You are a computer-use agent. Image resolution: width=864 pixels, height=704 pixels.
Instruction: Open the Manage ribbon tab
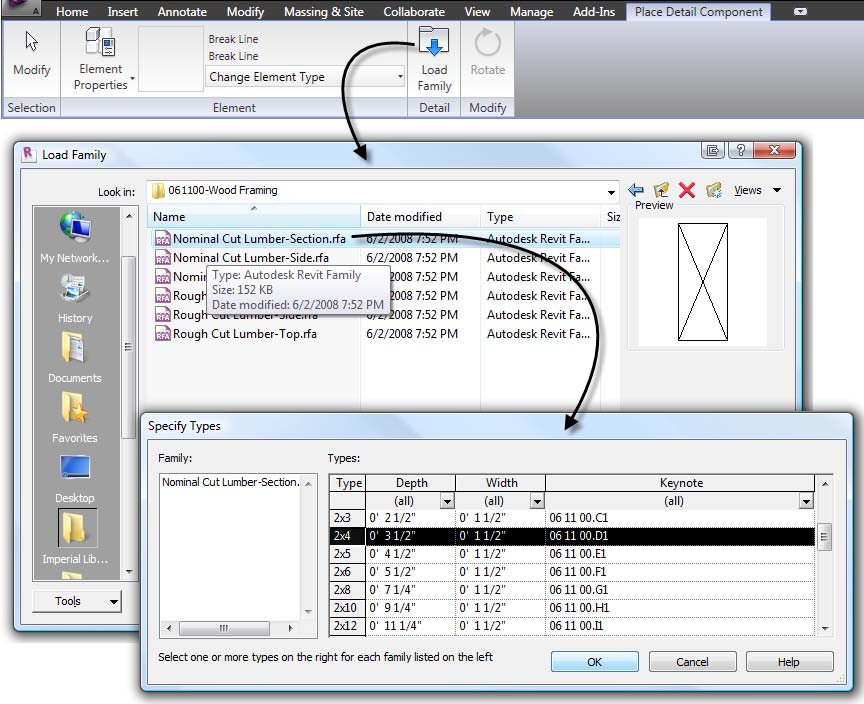click(x=531, y=12)
